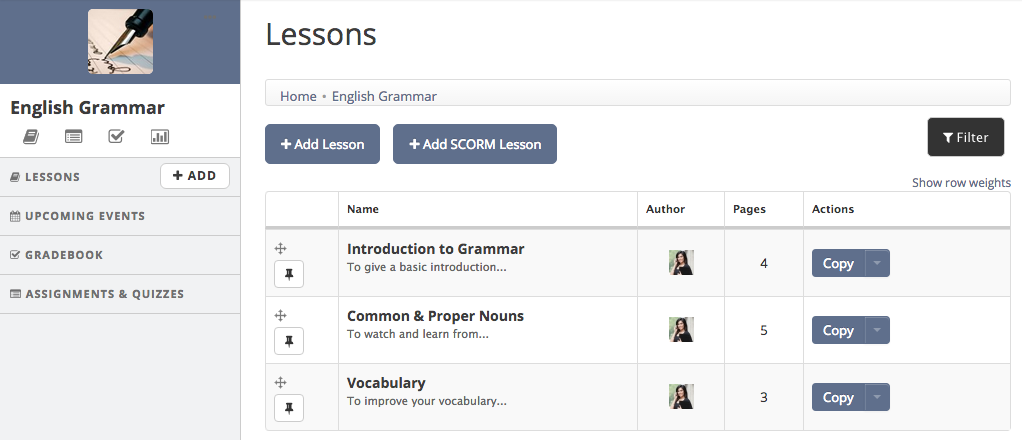Image resolution: width=1022 pixels, height=440 pixels.
Task: Open the checkmark gradebook icon under course title
Action: (116, 136)
